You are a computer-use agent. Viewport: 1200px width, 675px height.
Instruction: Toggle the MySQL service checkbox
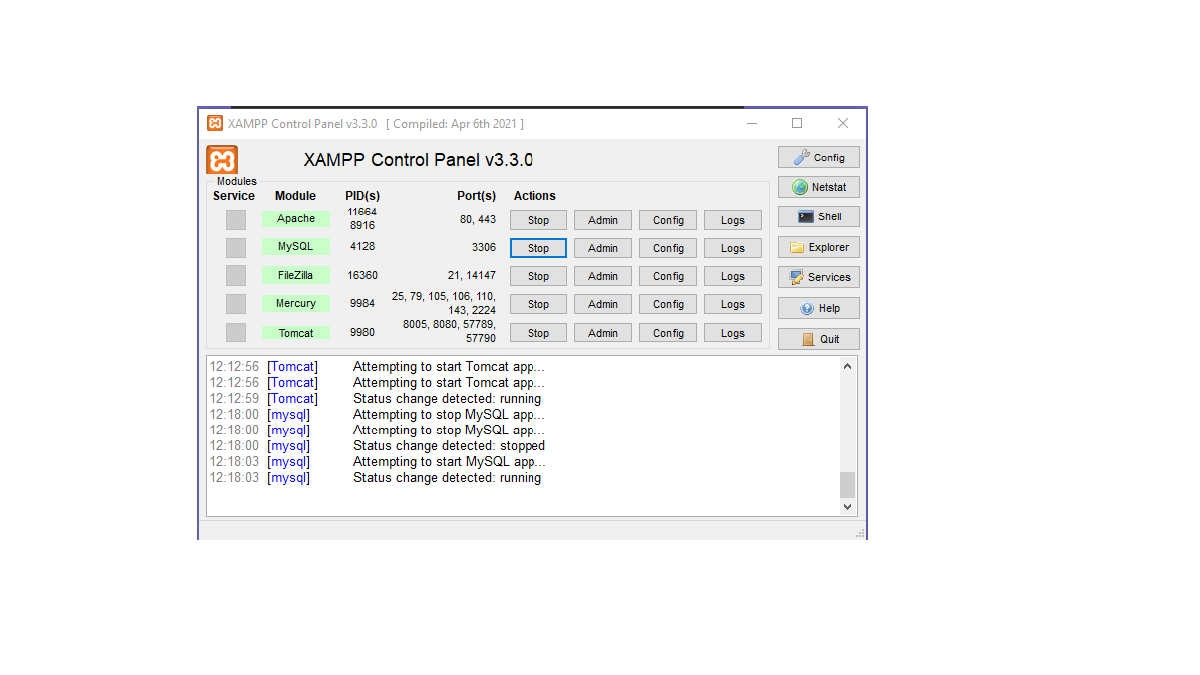click(236, 248)
